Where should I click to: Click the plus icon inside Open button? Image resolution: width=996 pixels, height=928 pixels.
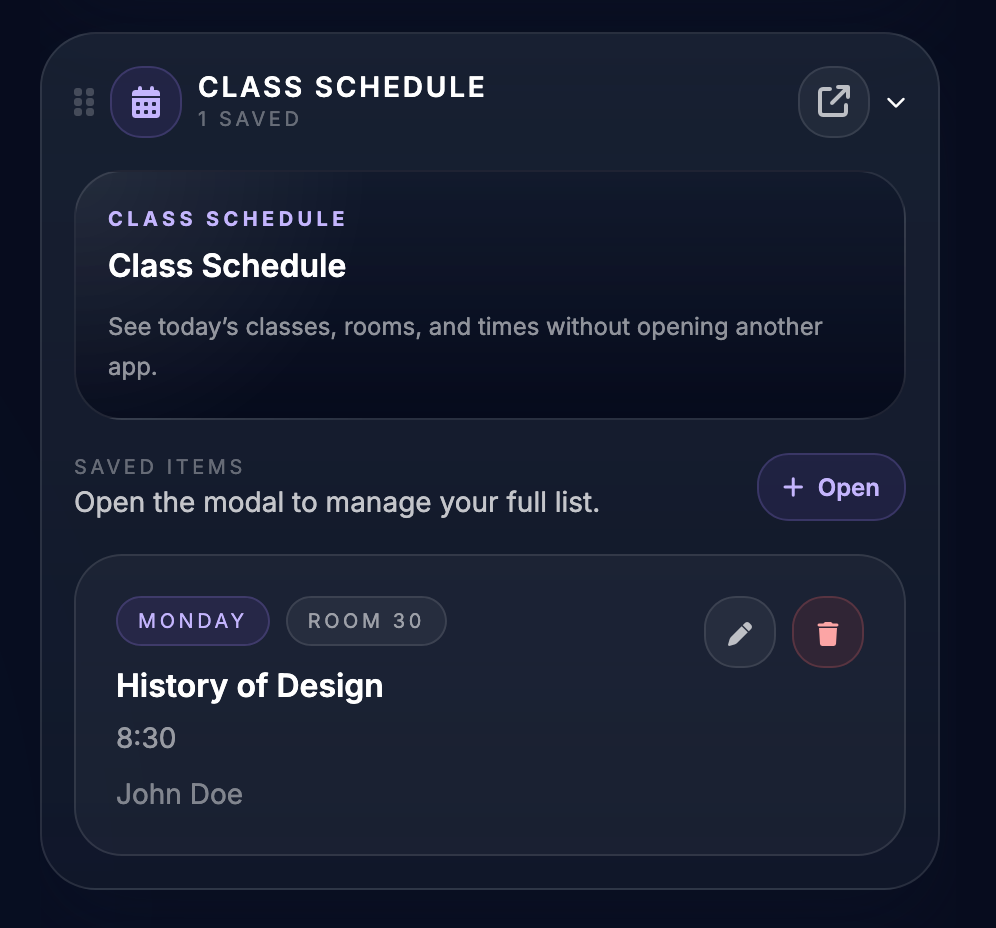point(793,487)
